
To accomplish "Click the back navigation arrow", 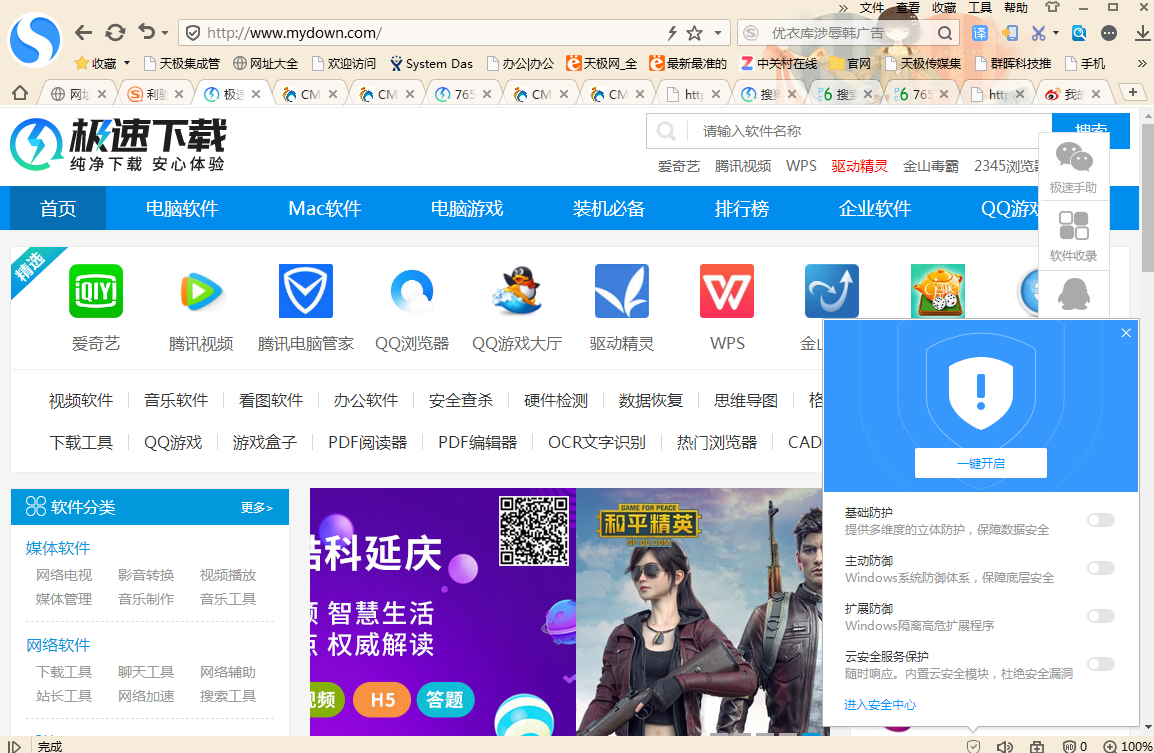I will tap(84, 32).
